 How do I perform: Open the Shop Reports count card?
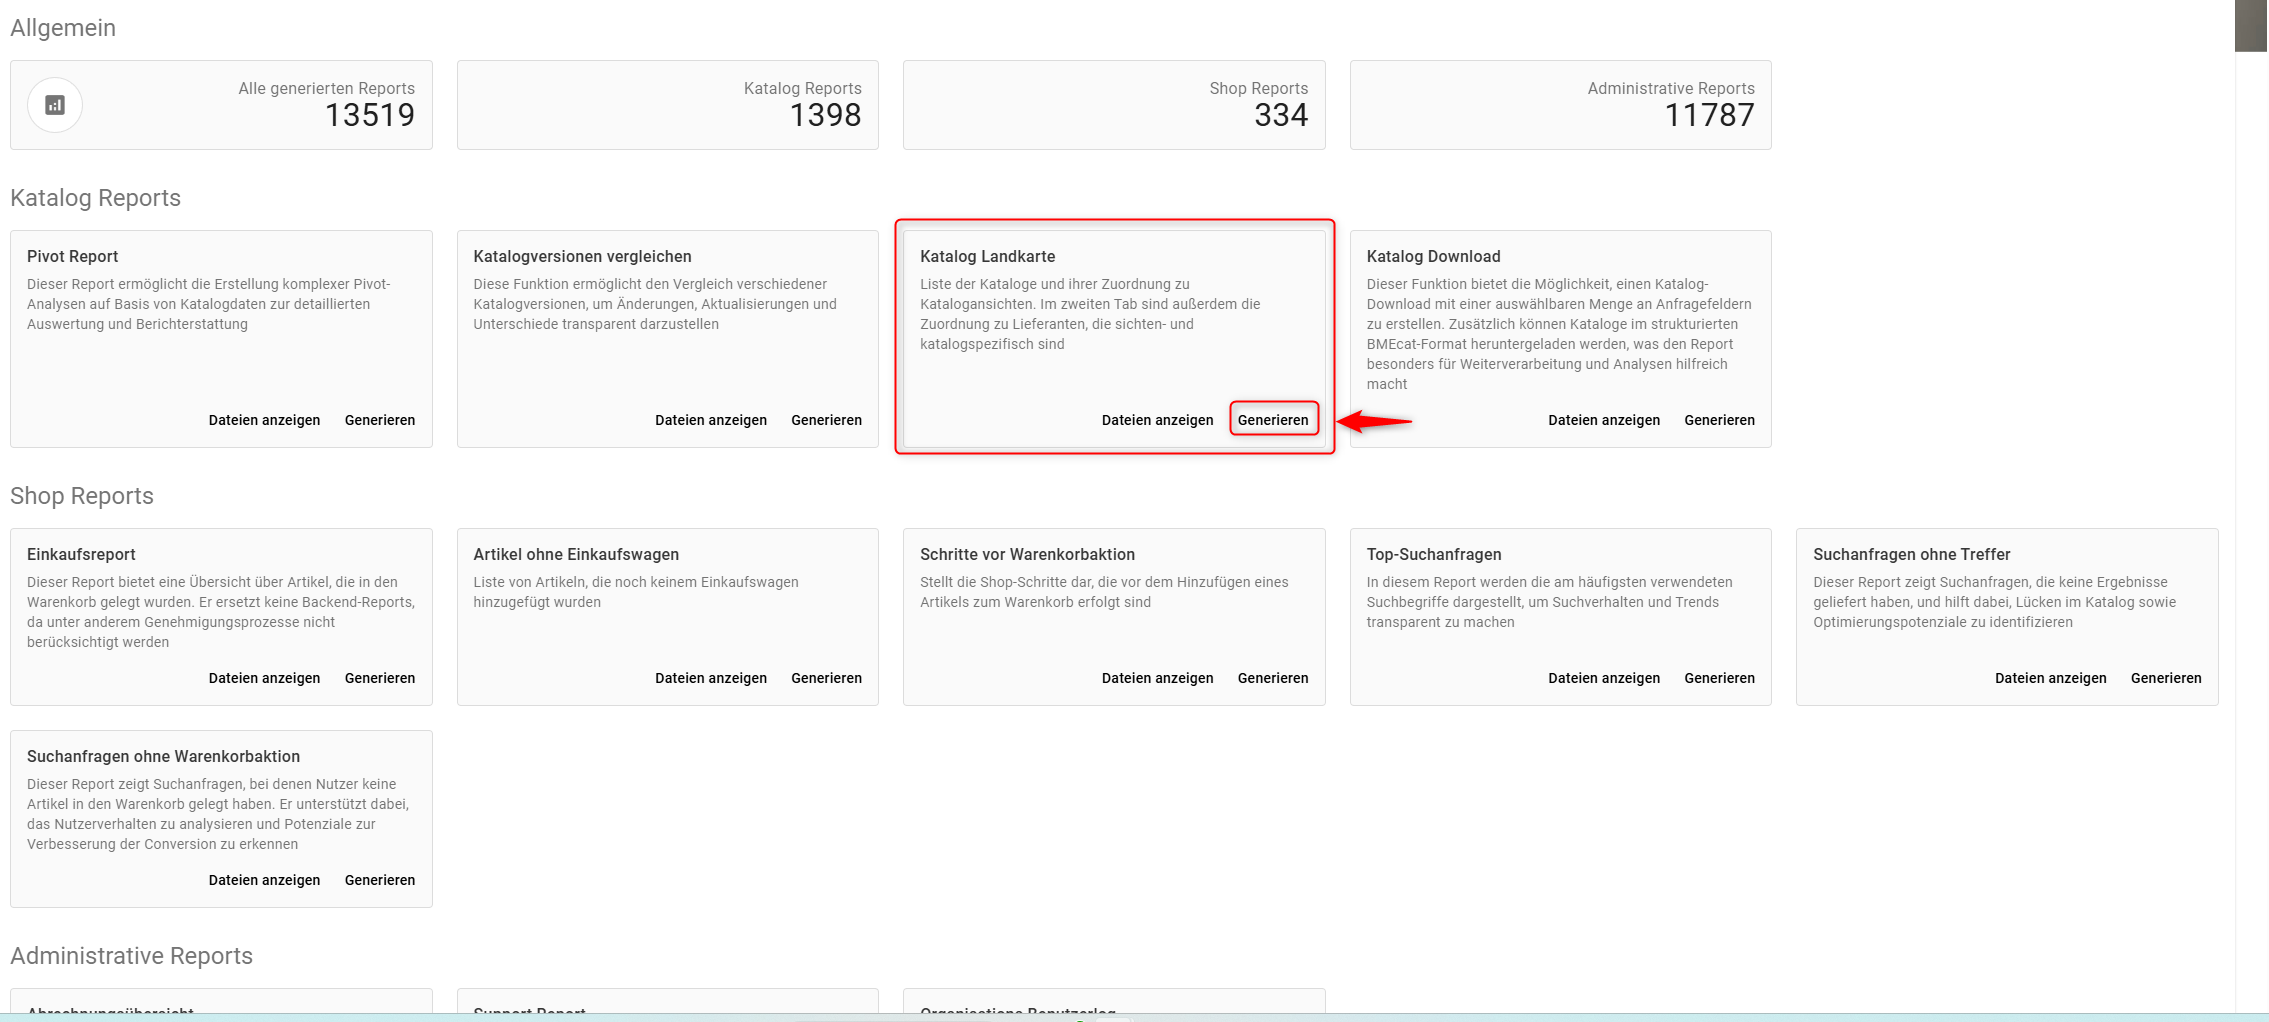(x=1114, y=105)
